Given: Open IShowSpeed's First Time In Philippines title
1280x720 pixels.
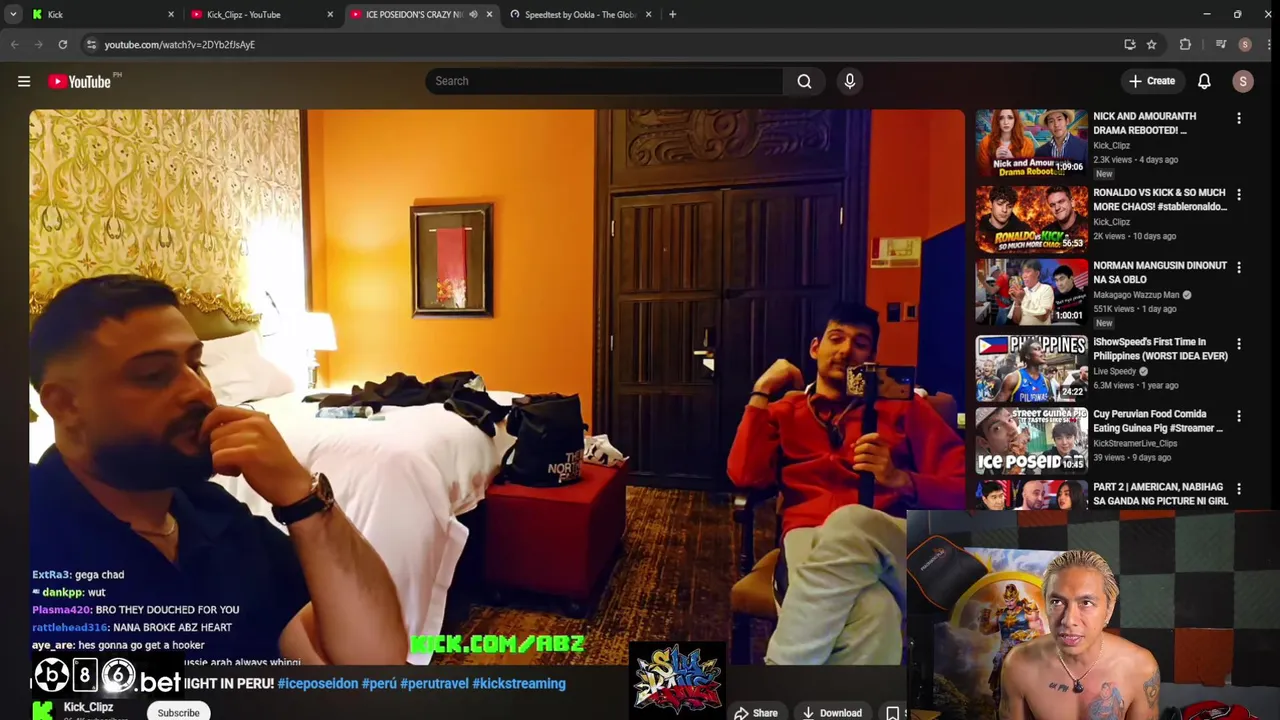Looking at the screenshot, I should [1160, 348].
